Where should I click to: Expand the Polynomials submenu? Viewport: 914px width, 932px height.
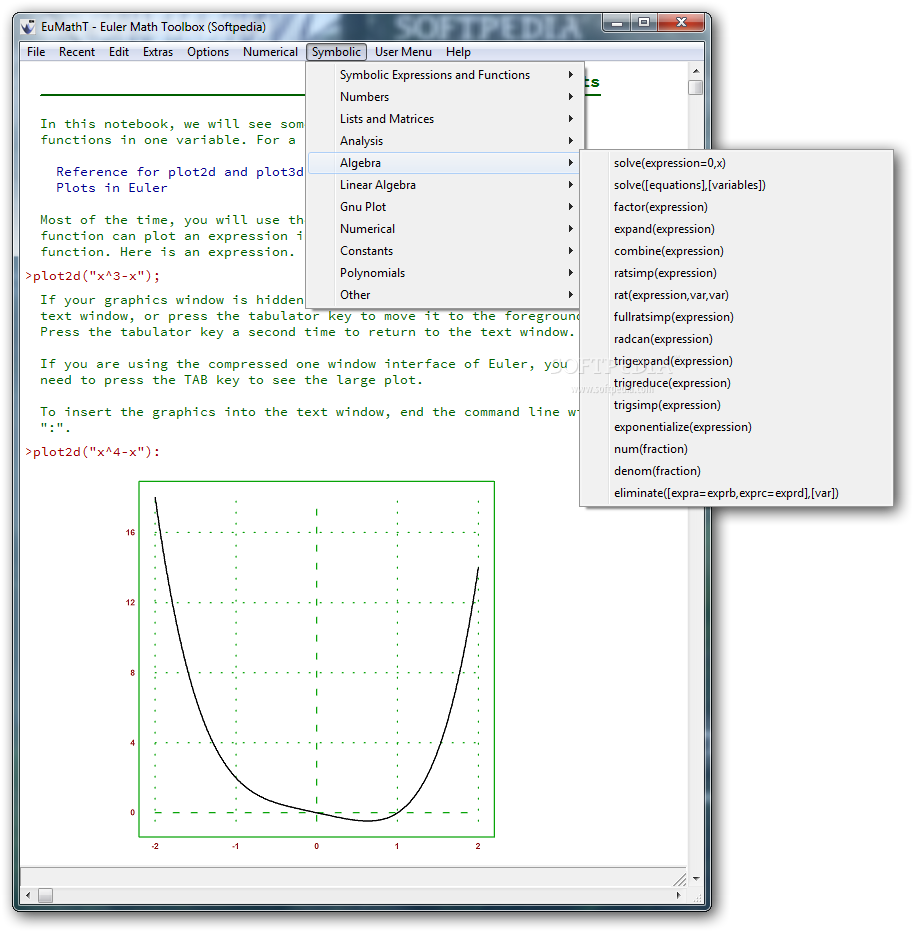point(445,273)
